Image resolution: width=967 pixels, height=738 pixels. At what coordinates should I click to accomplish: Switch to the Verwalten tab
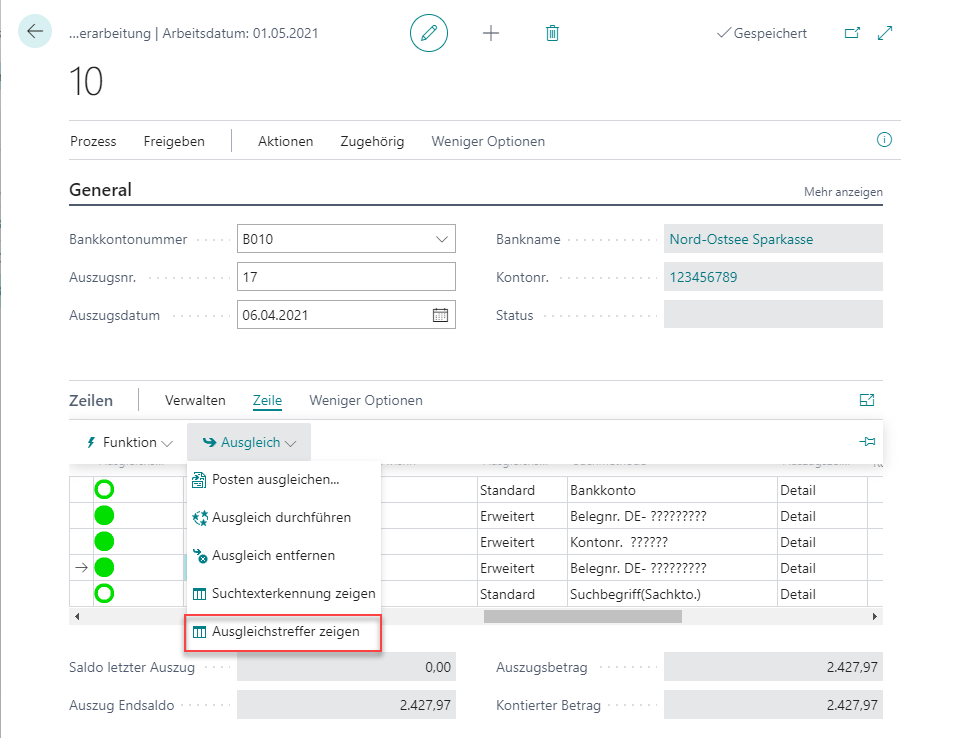[x=195, y=401]
